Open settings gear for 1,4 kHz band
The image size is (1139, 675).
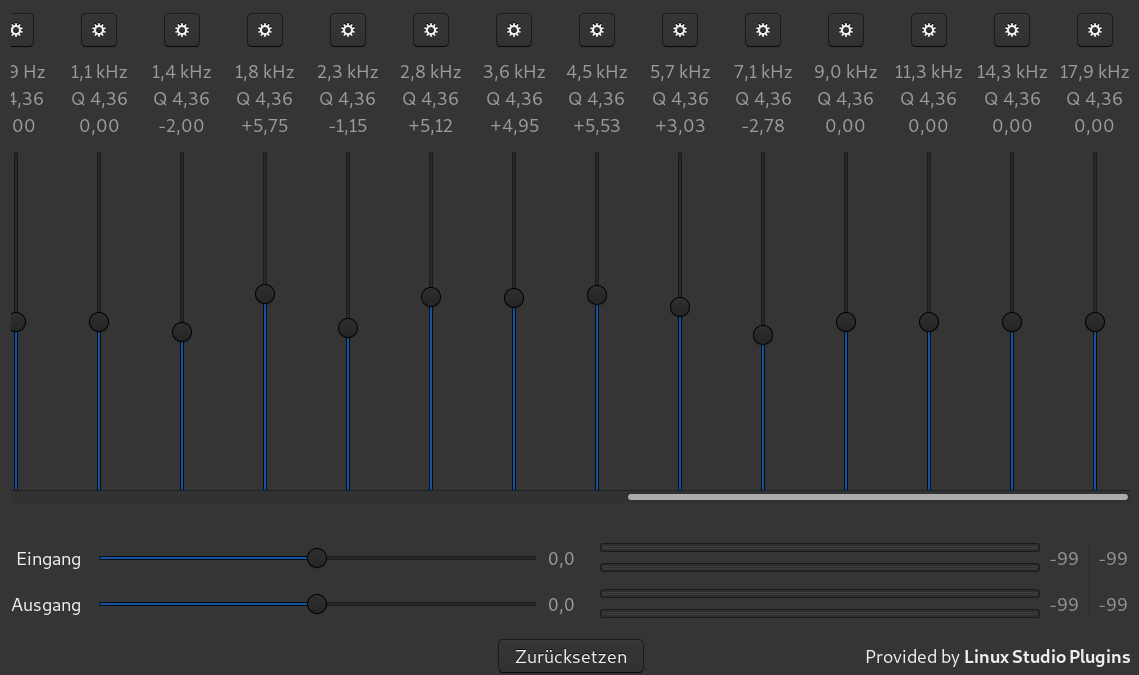click(x=181, y=30)
